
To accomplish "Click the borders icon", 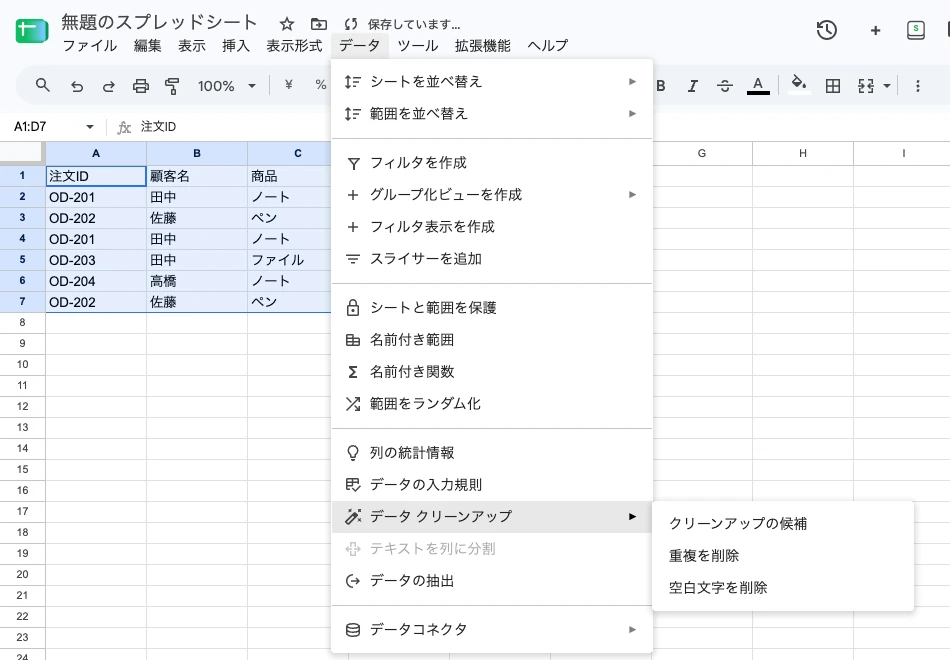I will click(833, 86).
